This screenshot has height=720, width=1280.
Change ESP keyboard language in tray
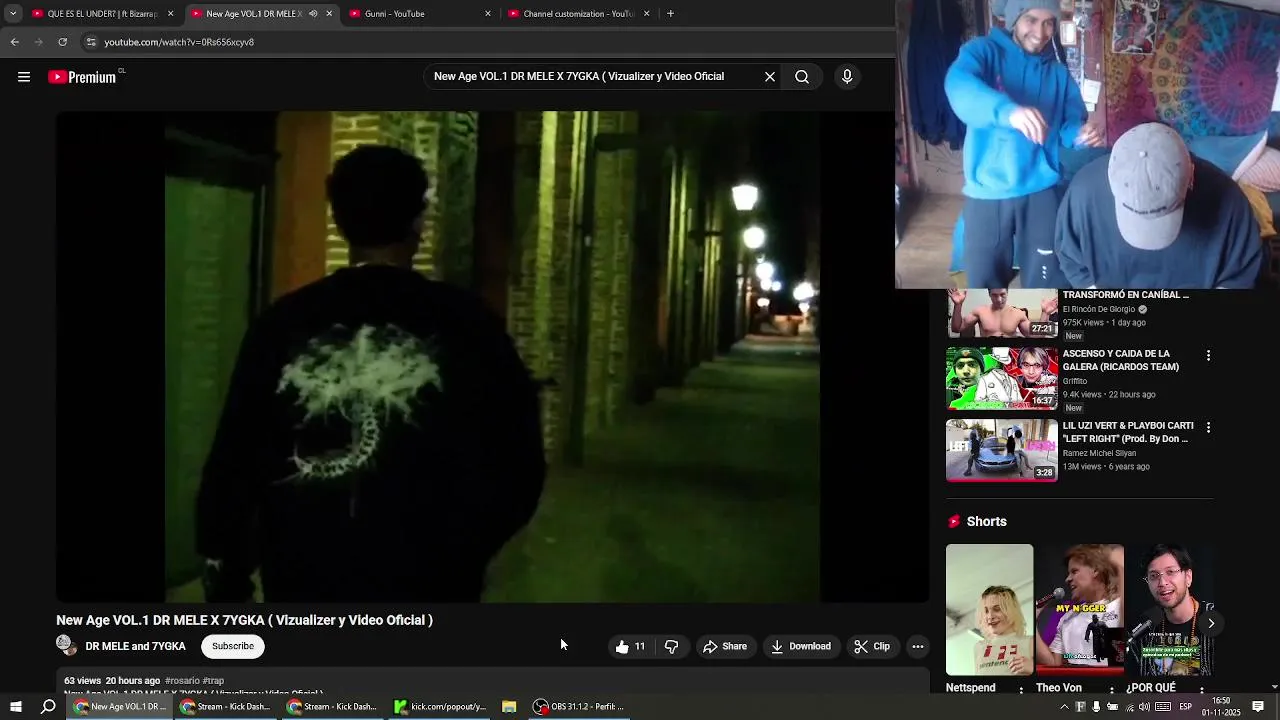1186,707
